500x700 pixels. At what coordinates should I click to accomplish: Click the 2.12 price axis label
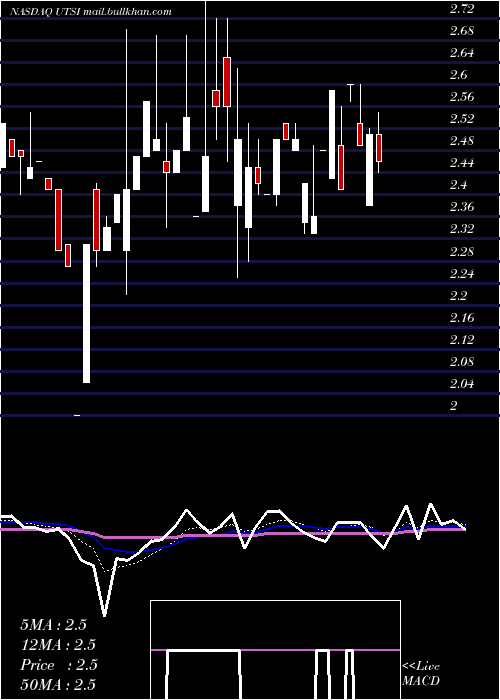pos(462,340)
